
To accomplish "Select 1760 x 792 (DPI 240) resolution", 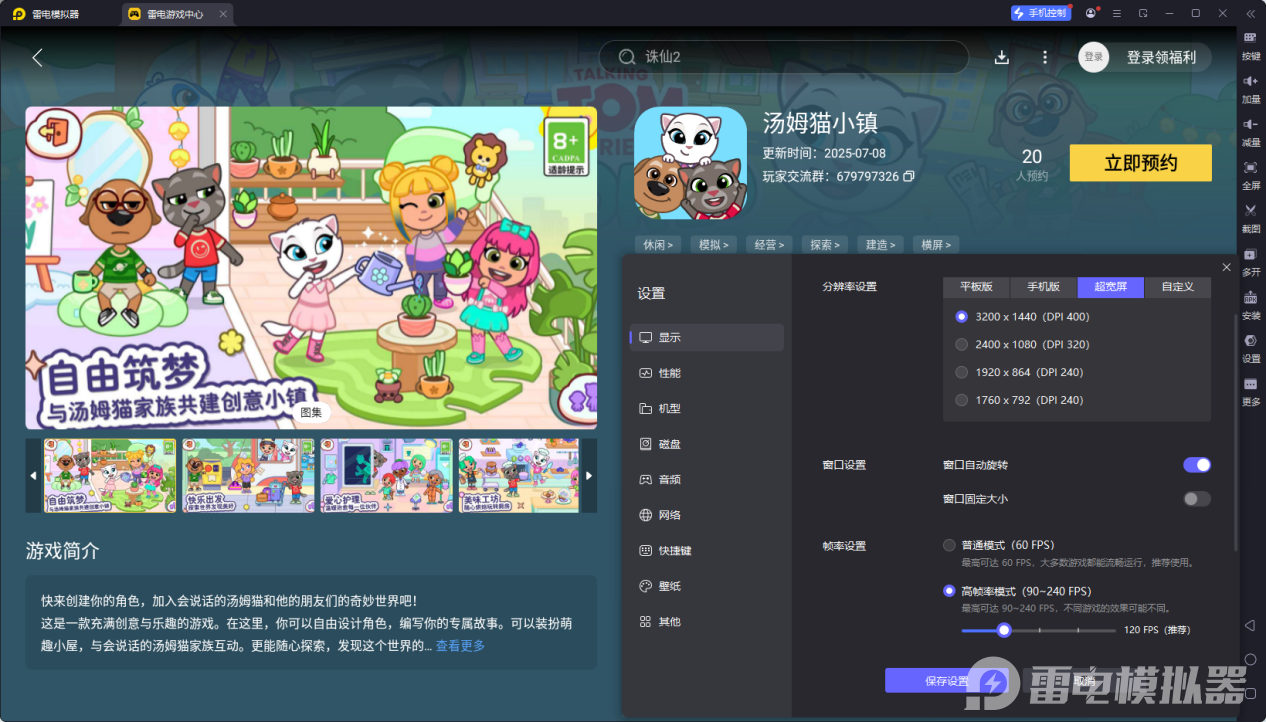I will [x=962, y=400].
